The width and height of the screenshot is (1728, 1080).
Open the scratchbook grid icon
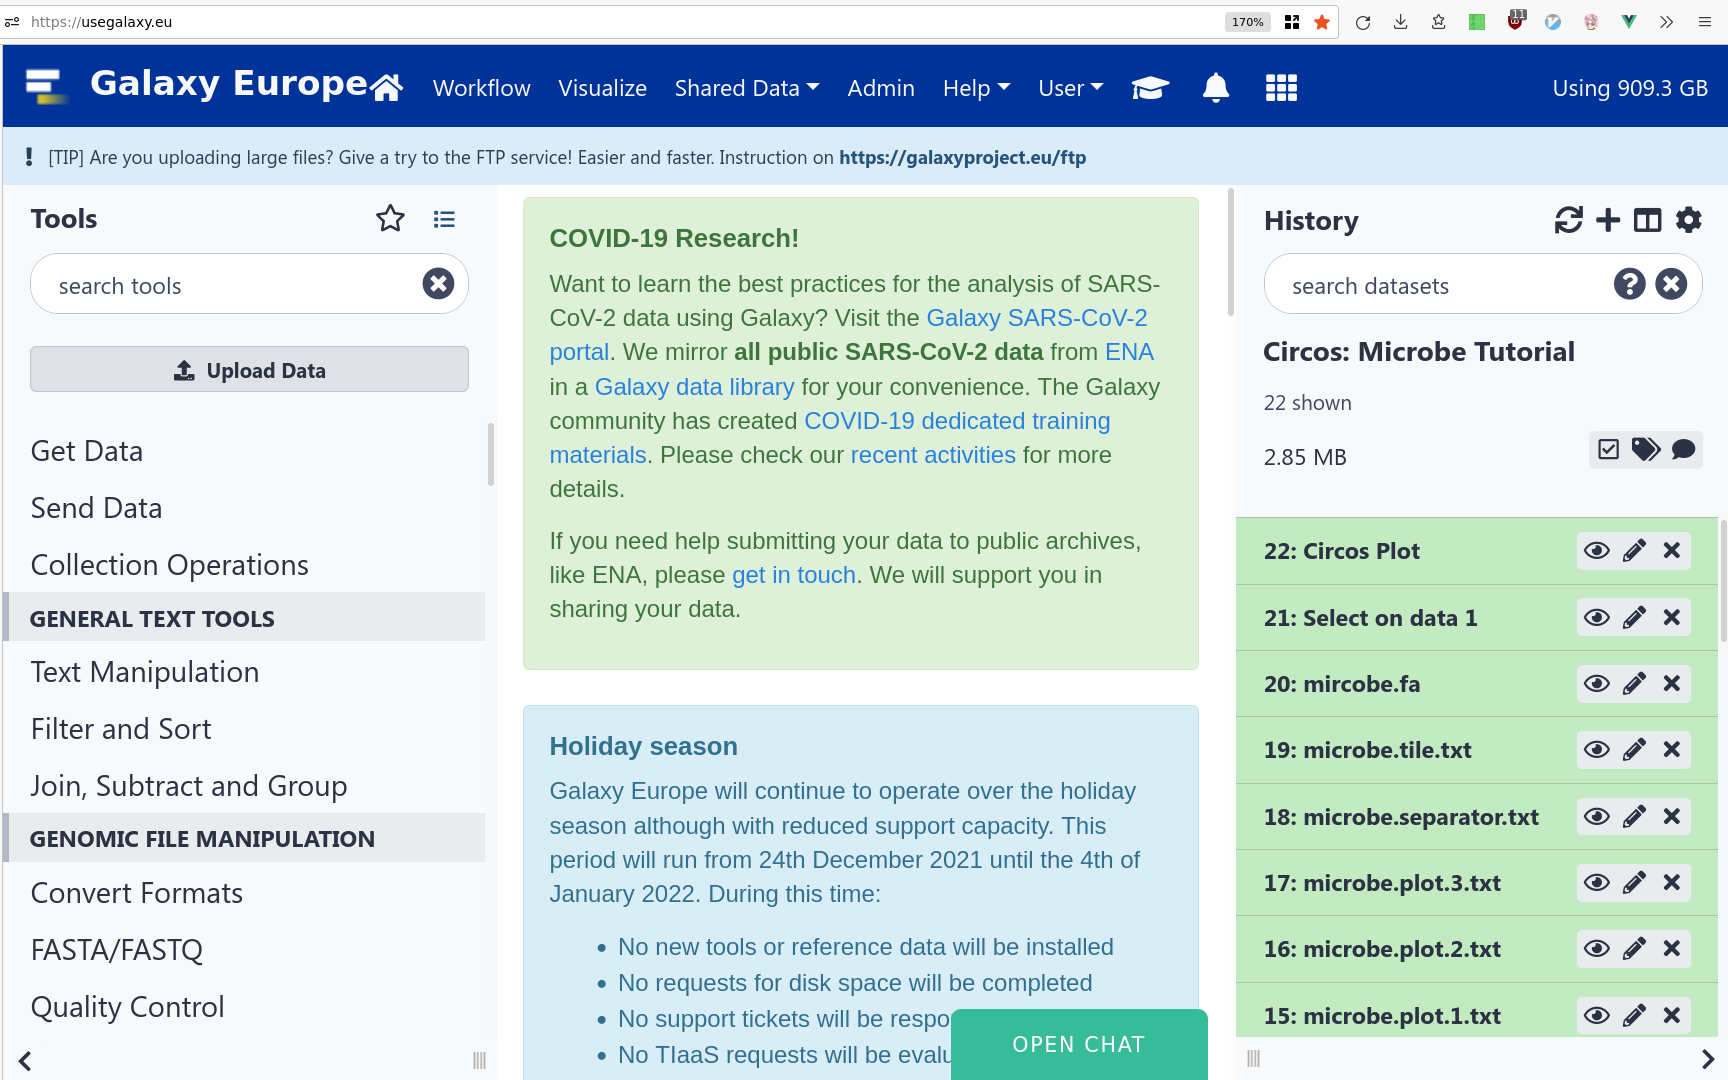(1281, 88)
